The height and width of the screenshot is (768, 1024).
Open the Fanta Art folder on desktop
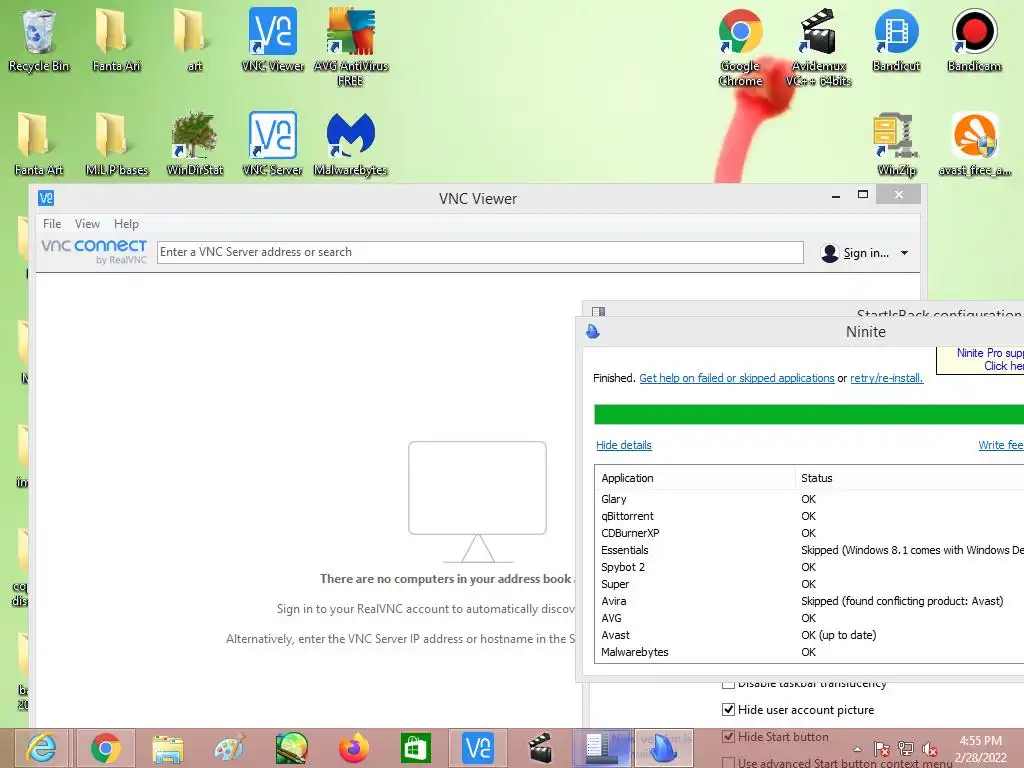[39, 144]
